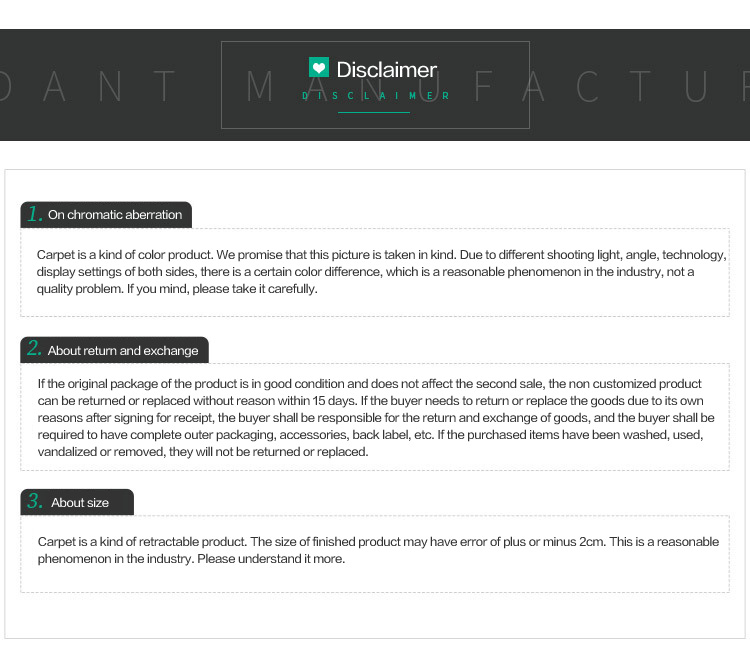Click the line starting 'vandalized or removed'
The width and height of the screenshot is (750, 655).
pos(203,452)
